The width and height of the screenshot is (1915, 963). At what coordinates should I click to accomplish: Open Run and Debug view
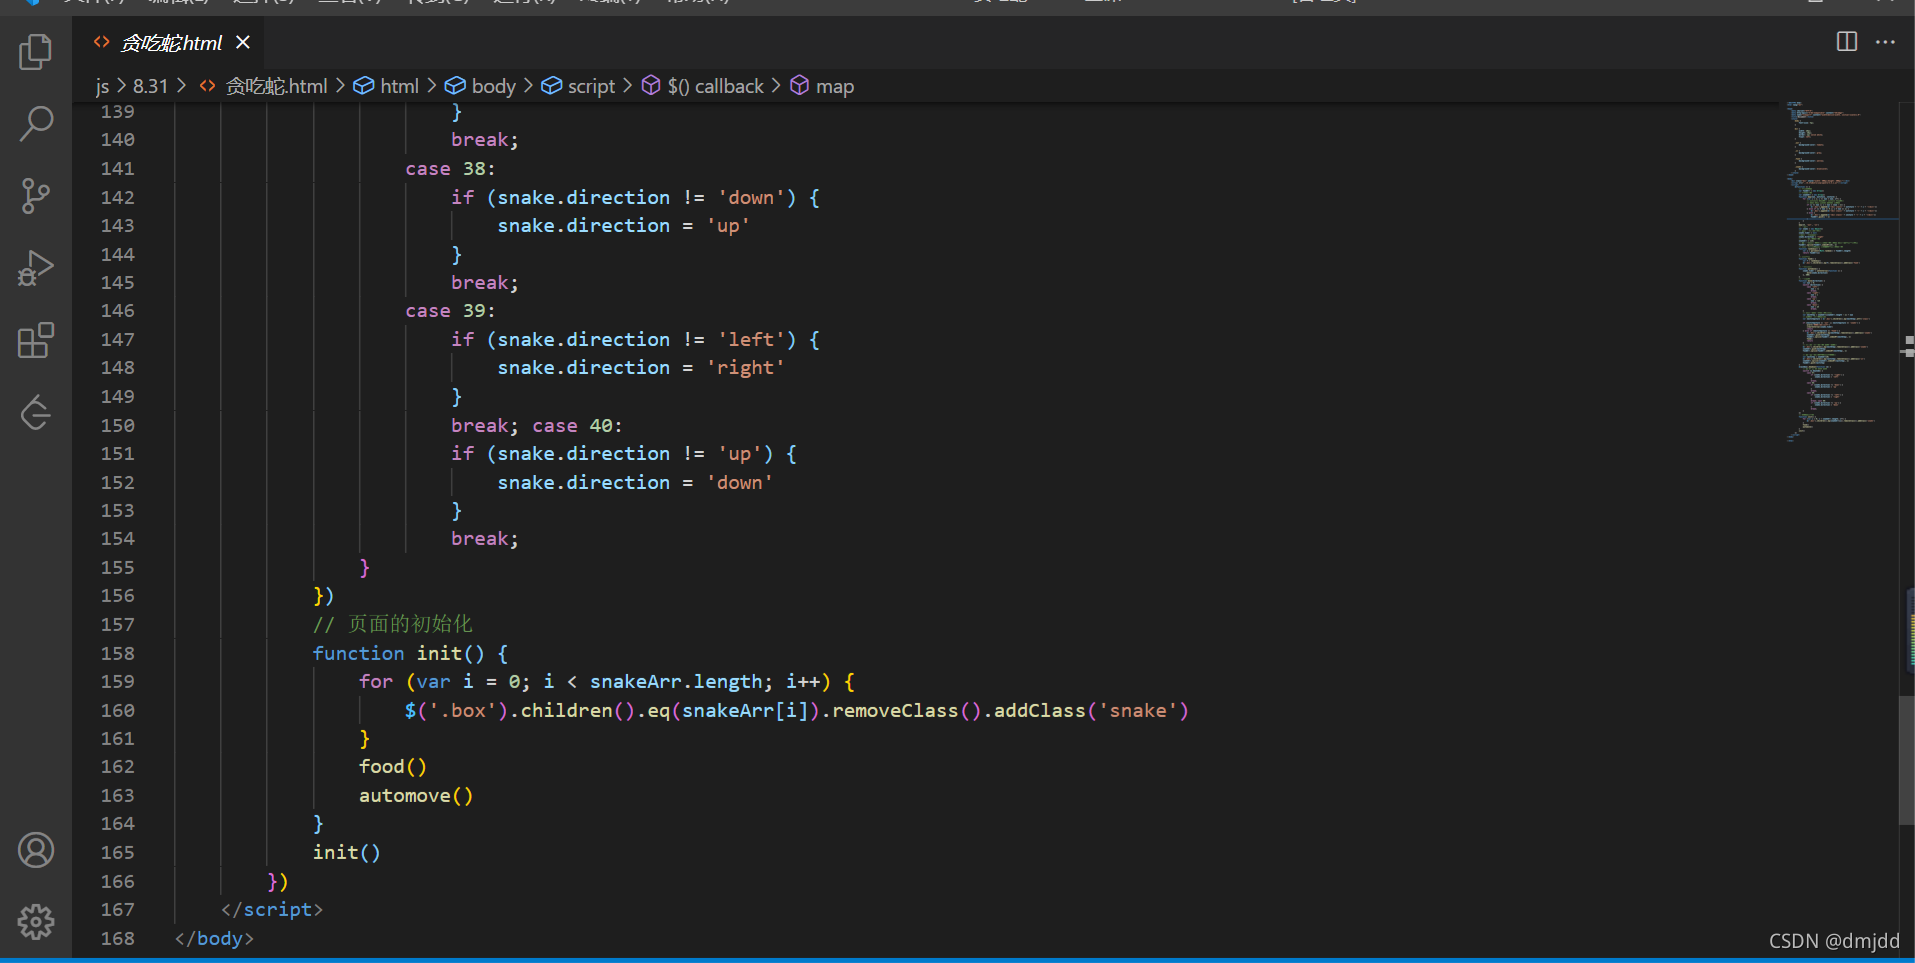(x=36, y=268)
